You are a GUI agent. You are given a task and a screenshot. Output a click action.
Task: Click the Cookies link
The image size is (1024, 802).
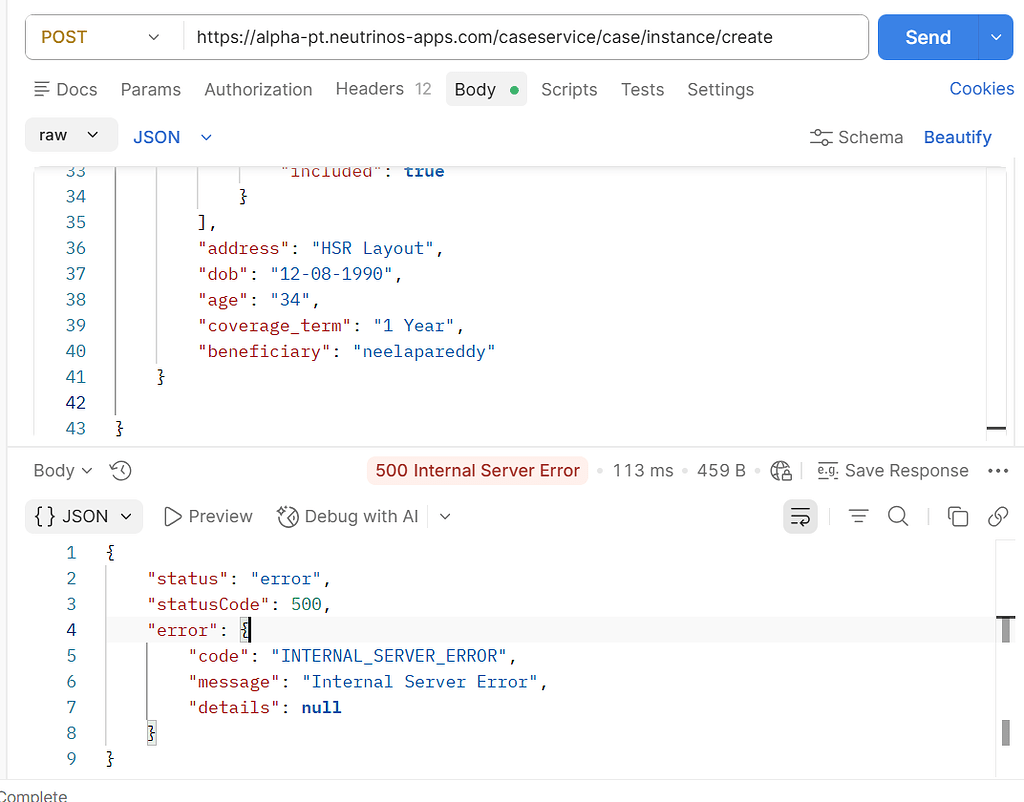tap(982, 89)
